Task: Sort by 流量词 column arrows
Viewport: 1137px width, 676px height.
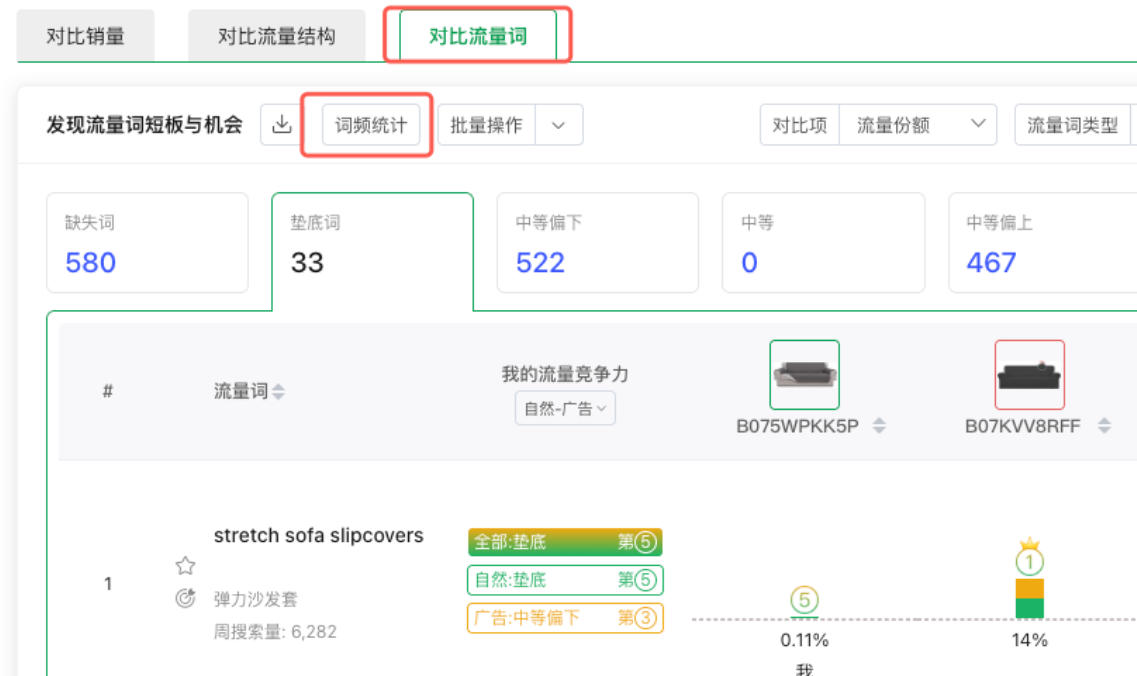Action: [278, 392]
